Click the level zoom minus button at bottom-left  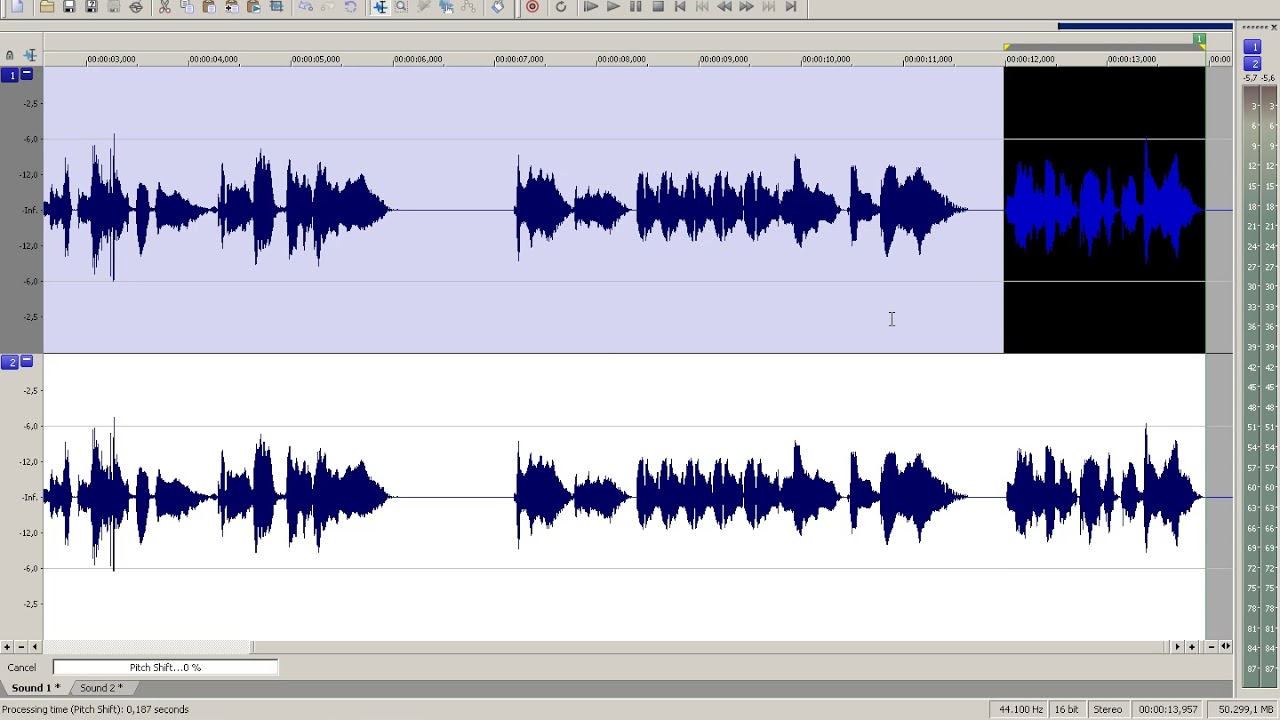tap(21, 647)
